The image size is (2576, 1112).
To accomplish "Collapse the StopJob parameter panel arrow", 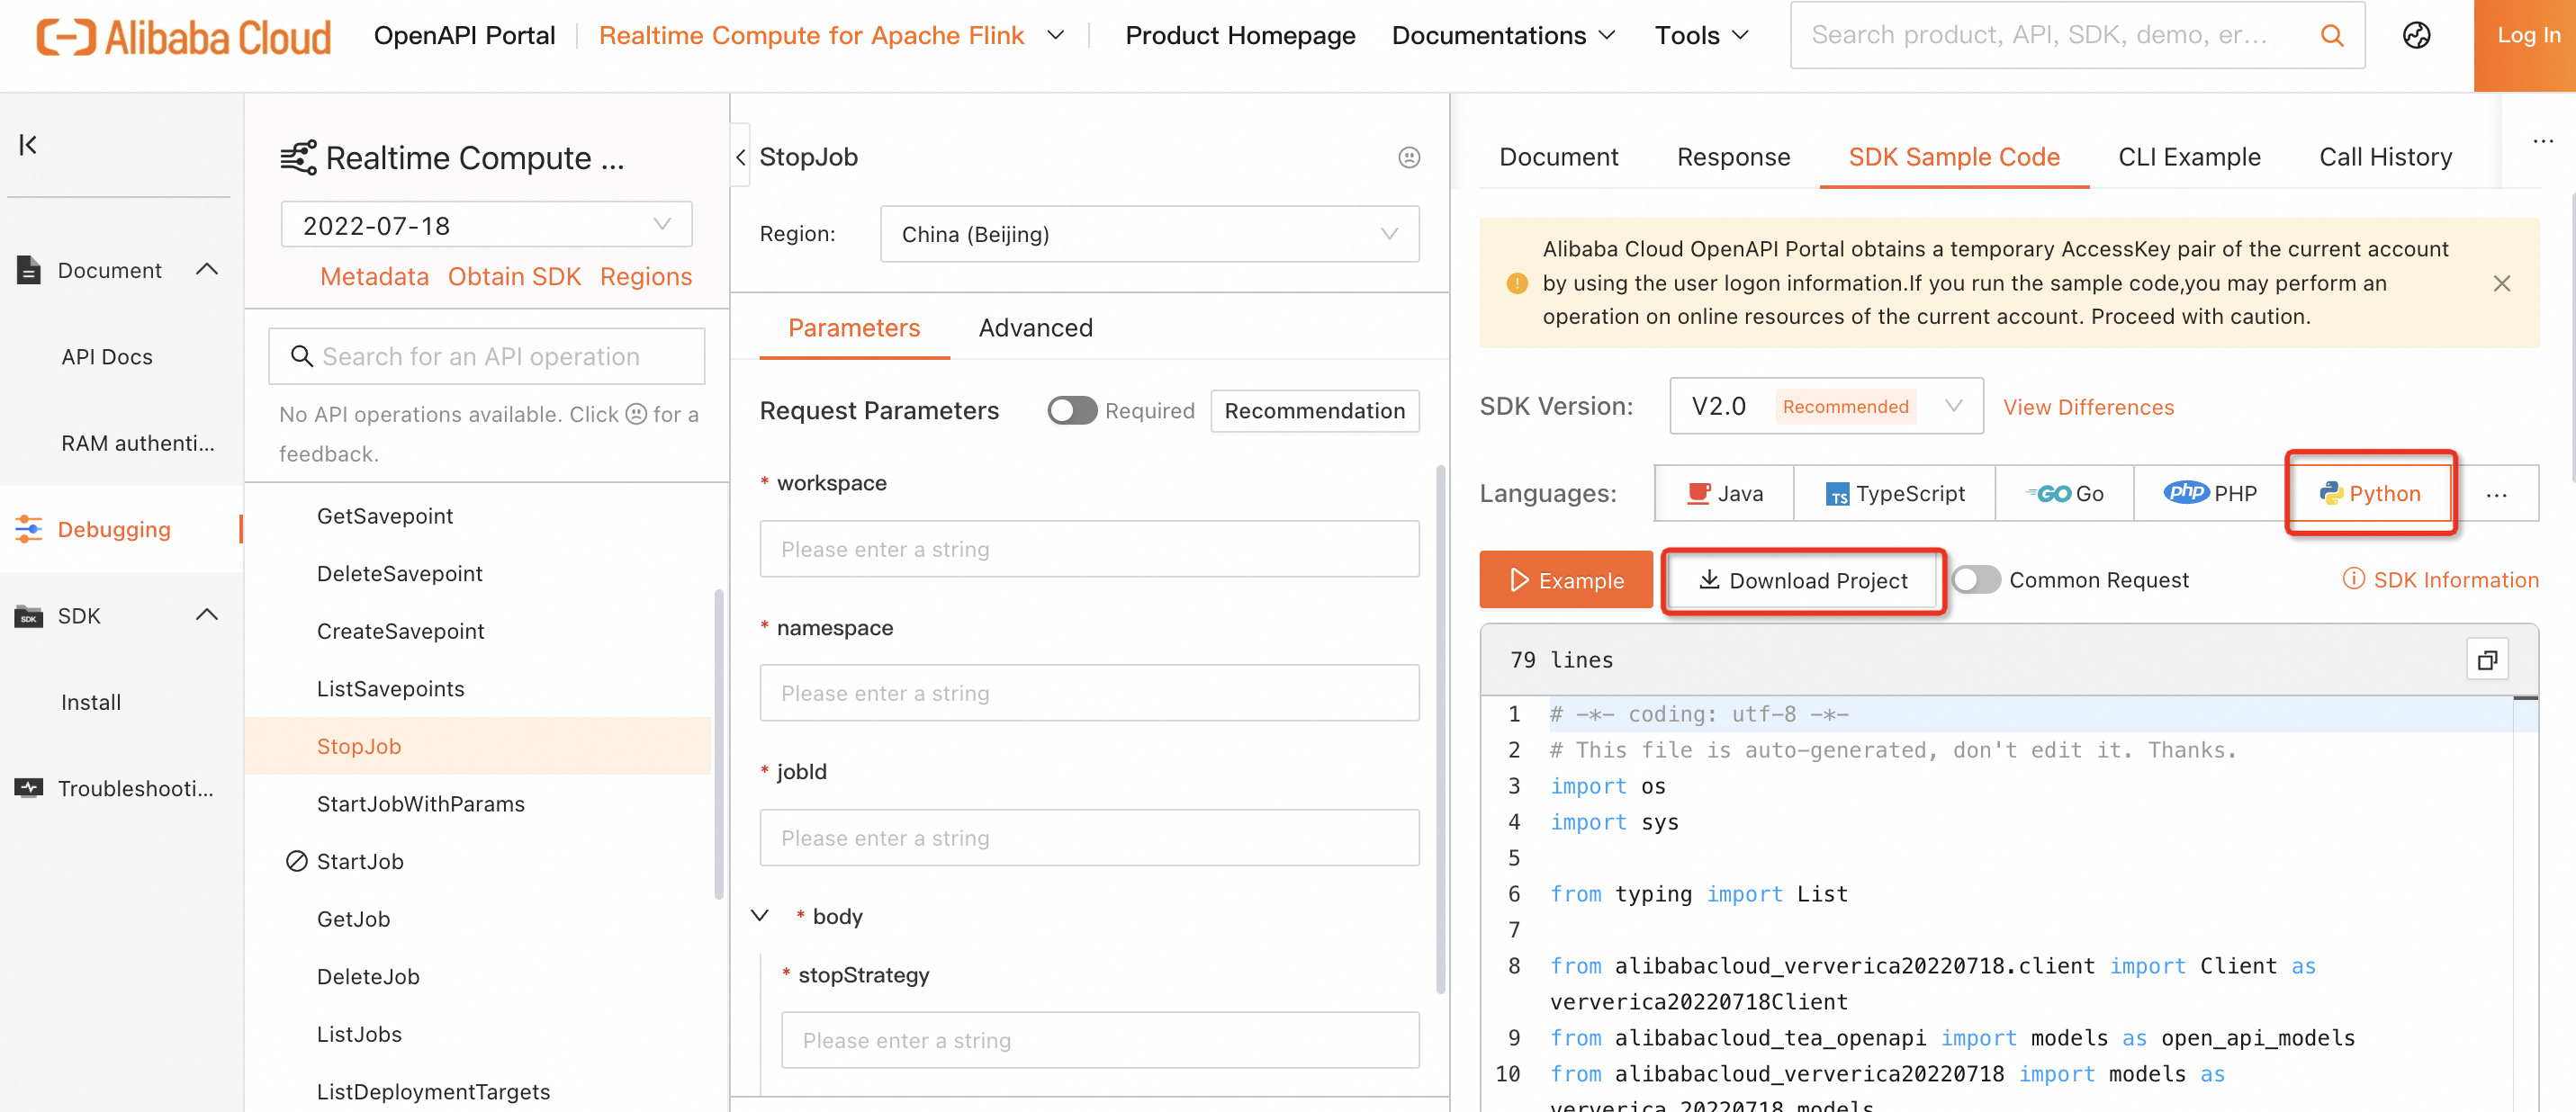I will pos(741,157).
